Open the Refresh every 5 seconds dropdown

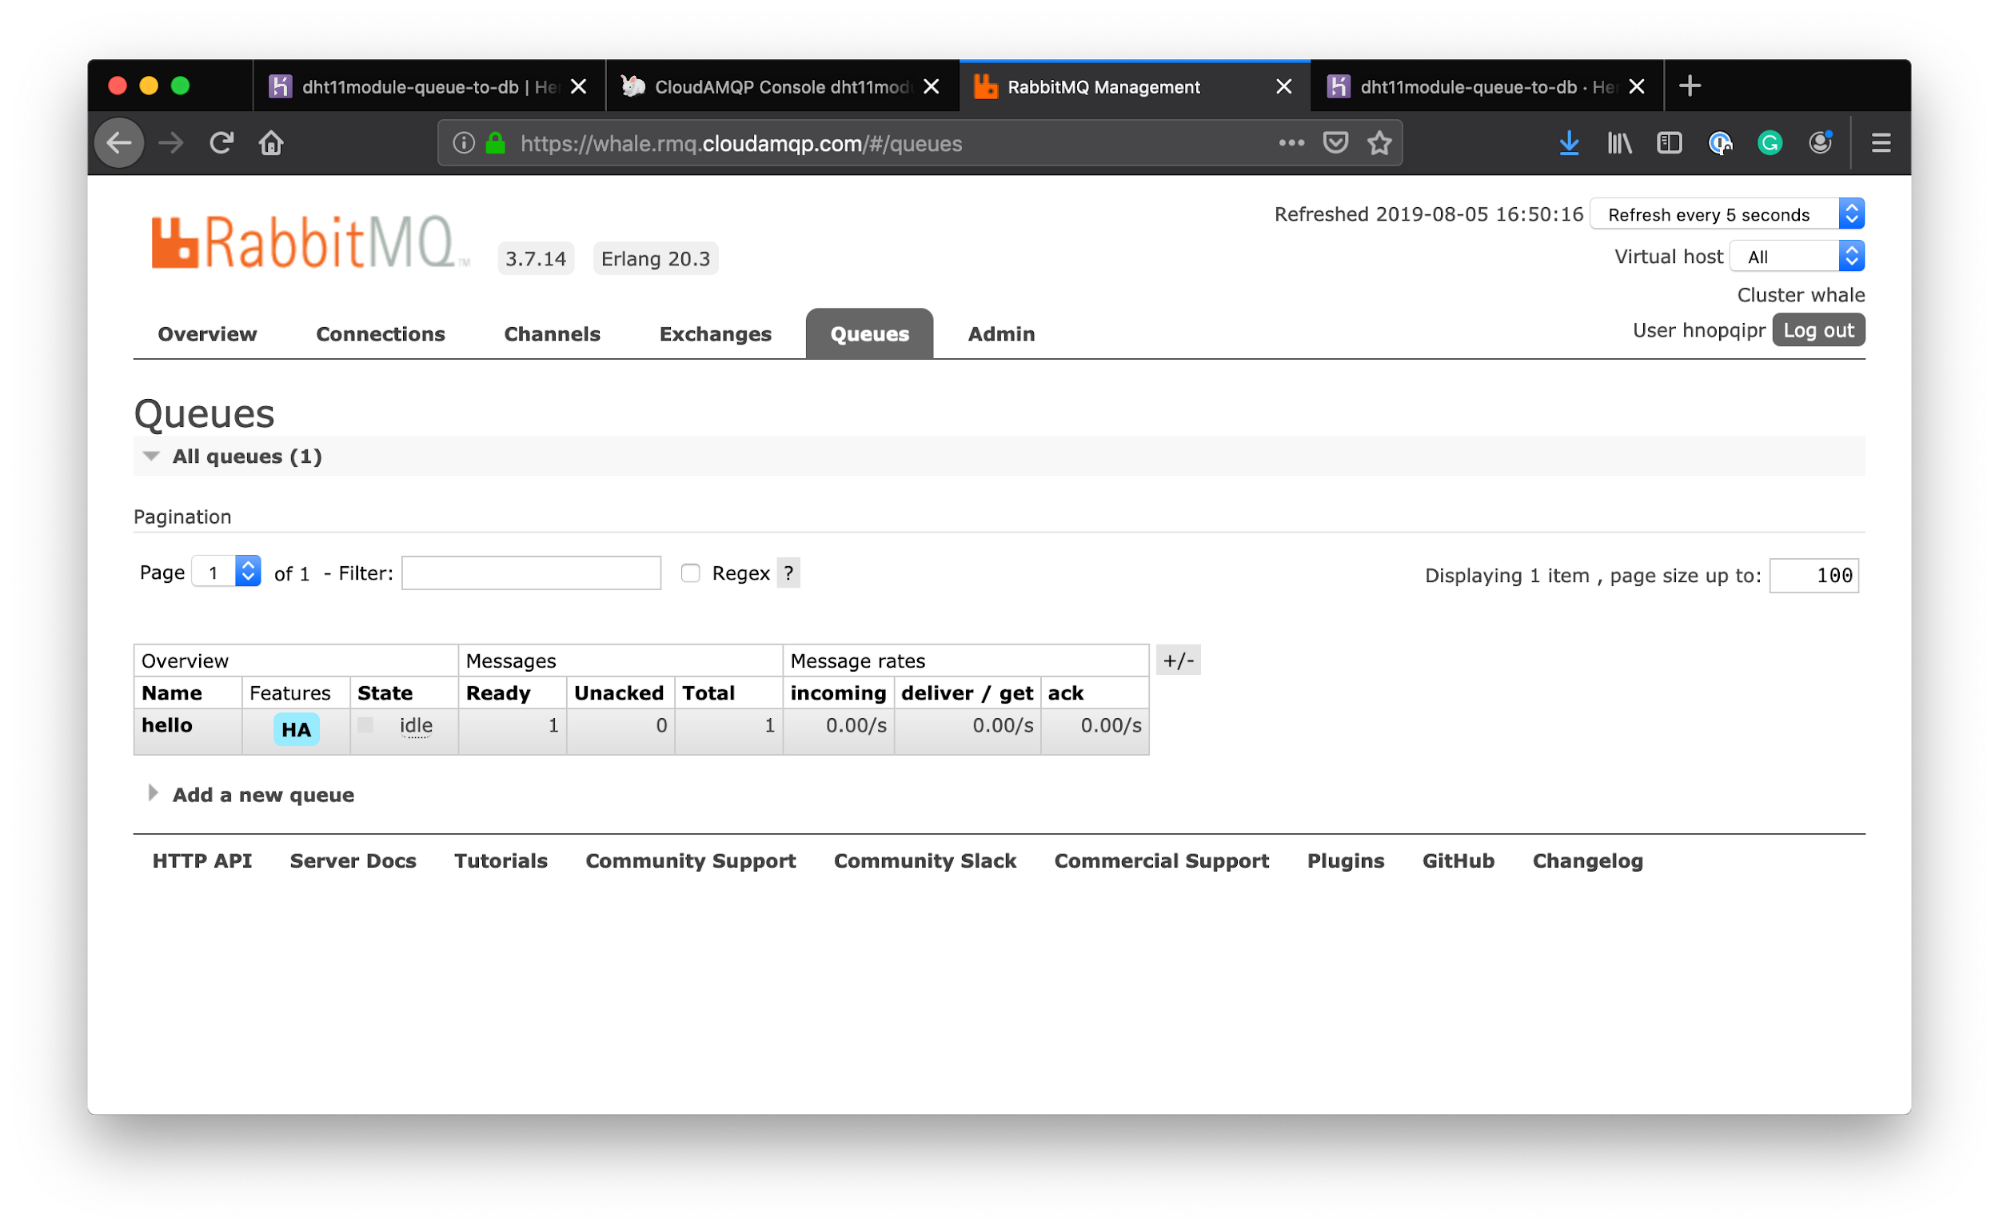coord(1727,214)
